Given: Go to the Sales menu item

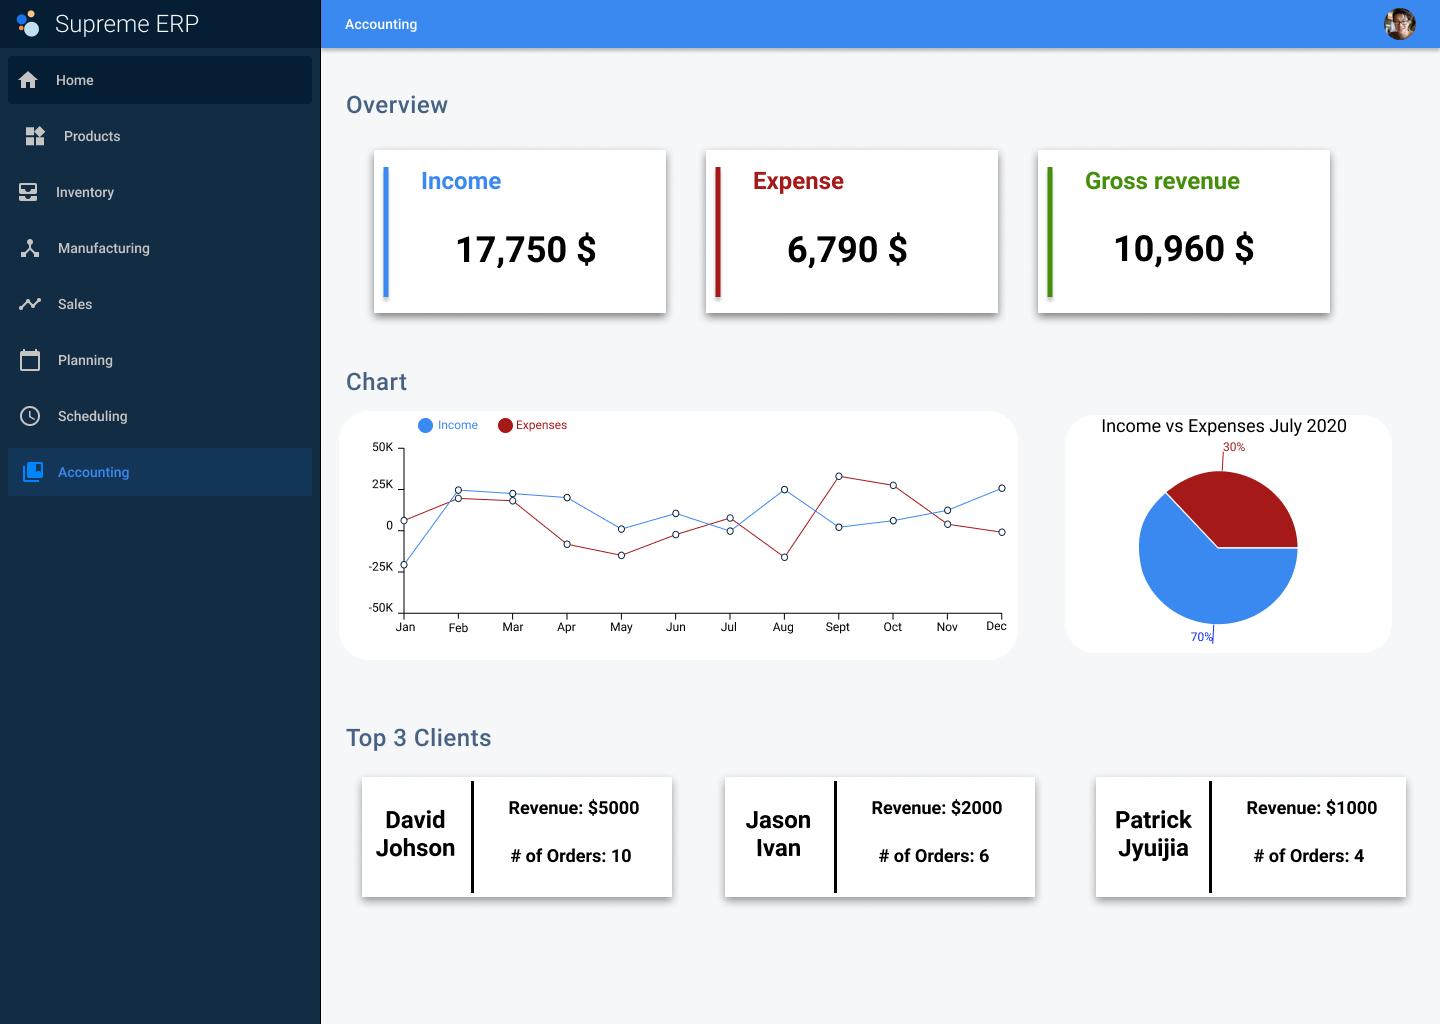Looking at the screenshot, I should click(75, 304).
